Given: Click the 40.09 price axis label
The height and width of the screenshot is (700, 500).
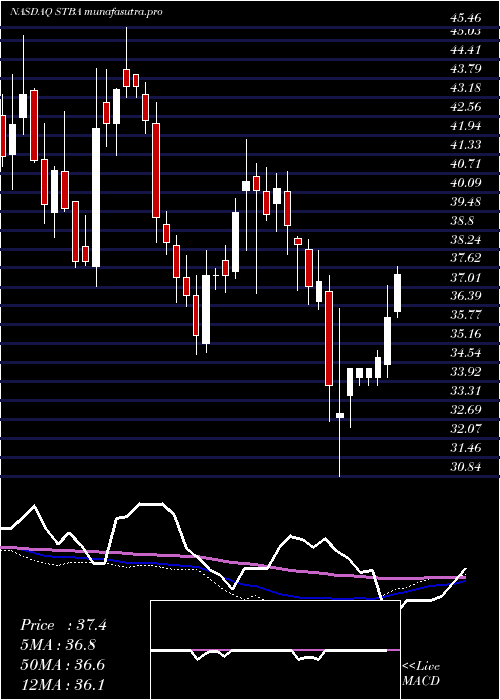Looking at the screenshot, I should click(466, 183).
